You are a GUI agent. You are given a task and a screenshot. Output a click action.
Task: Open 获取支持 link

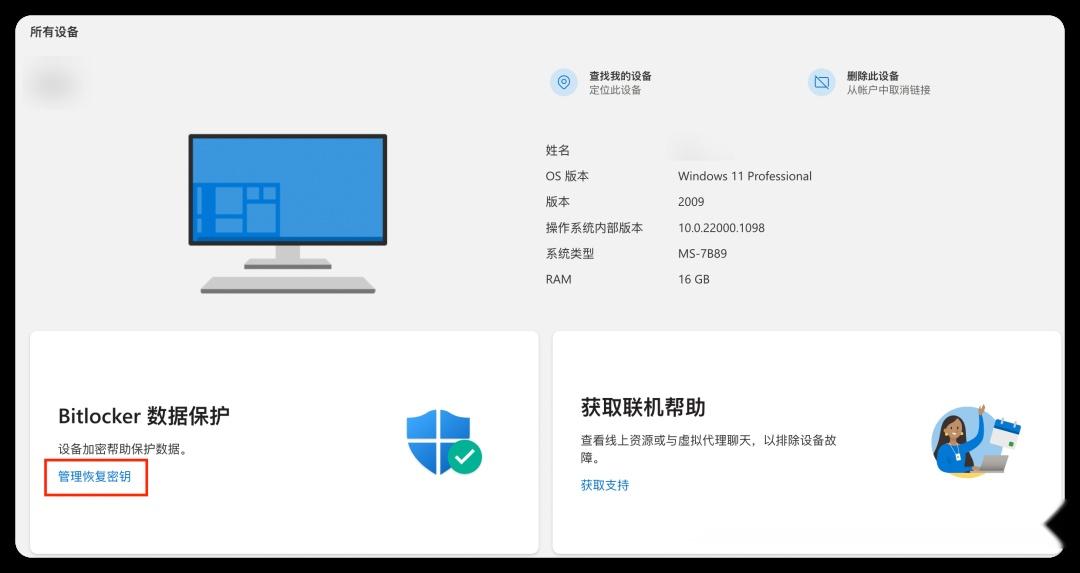605,485
